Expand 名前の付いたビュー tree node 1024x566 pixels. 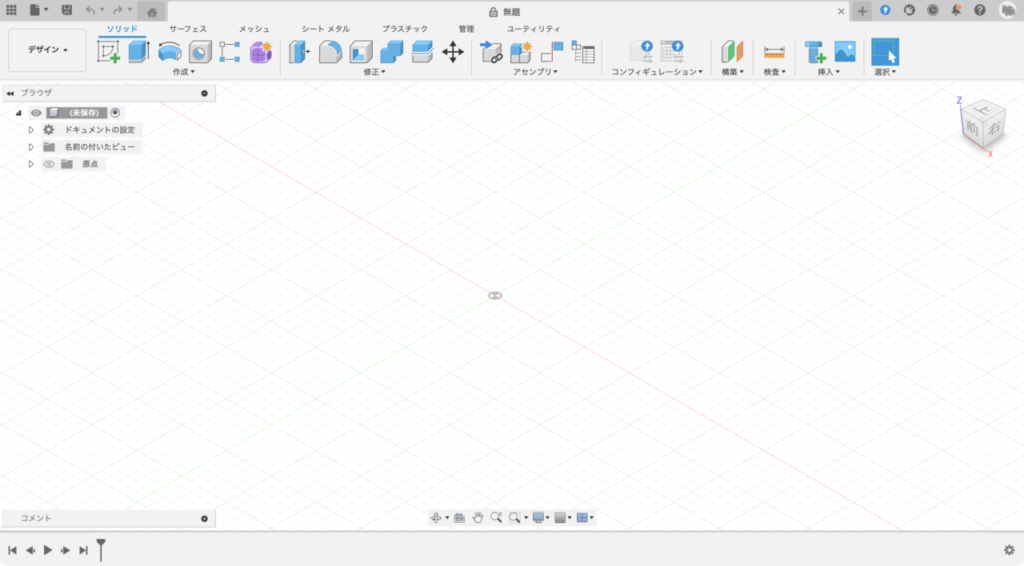(31, 147)
